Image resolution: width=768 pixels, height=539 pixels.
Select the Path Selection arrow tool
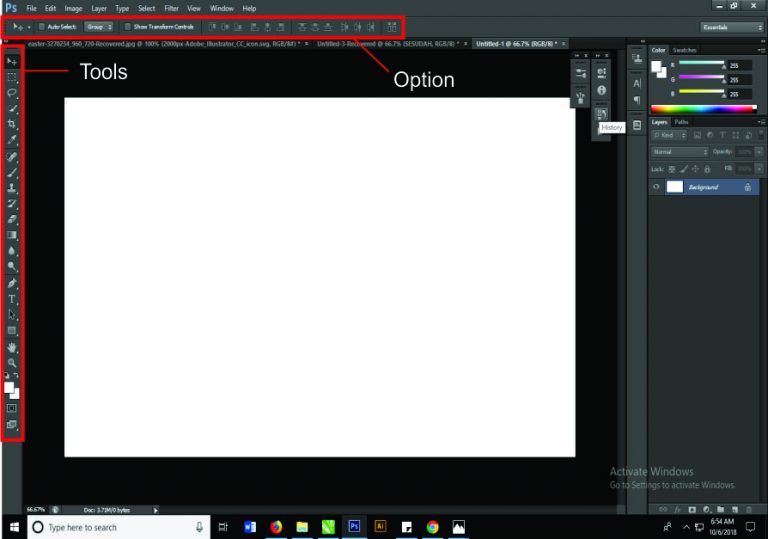click(12, 315)
